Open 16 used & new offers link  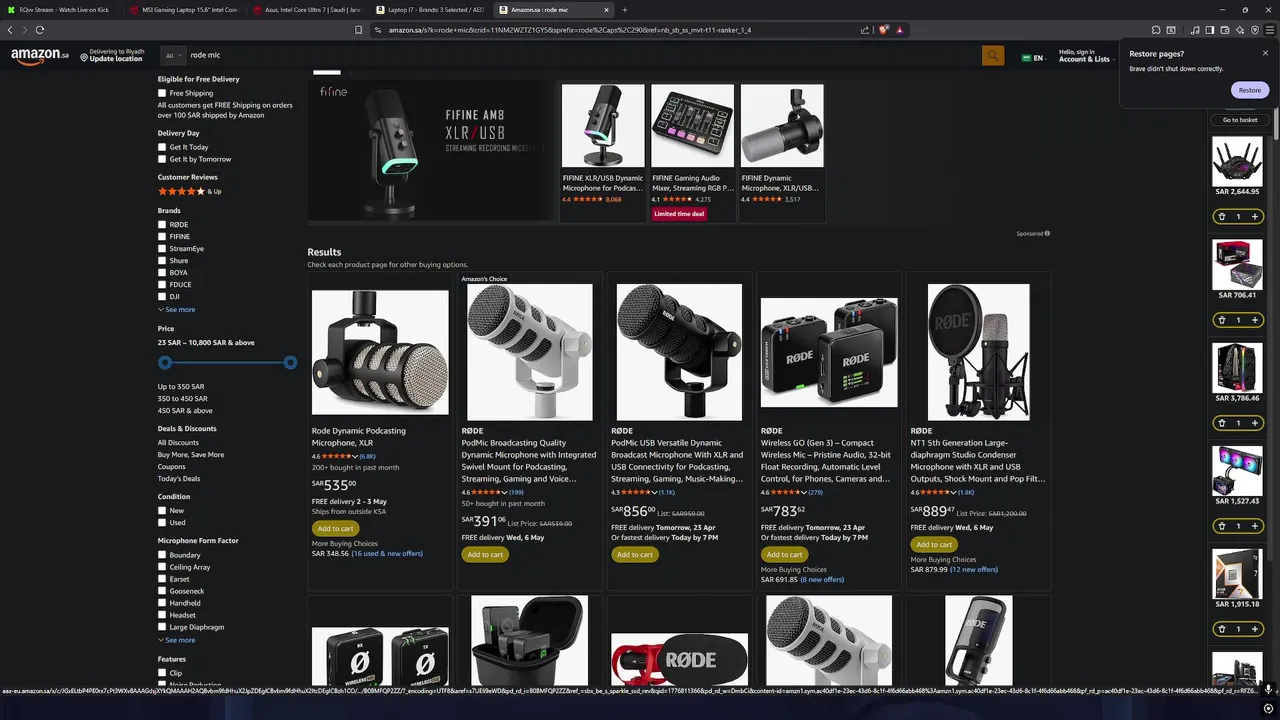coord(387,553)
